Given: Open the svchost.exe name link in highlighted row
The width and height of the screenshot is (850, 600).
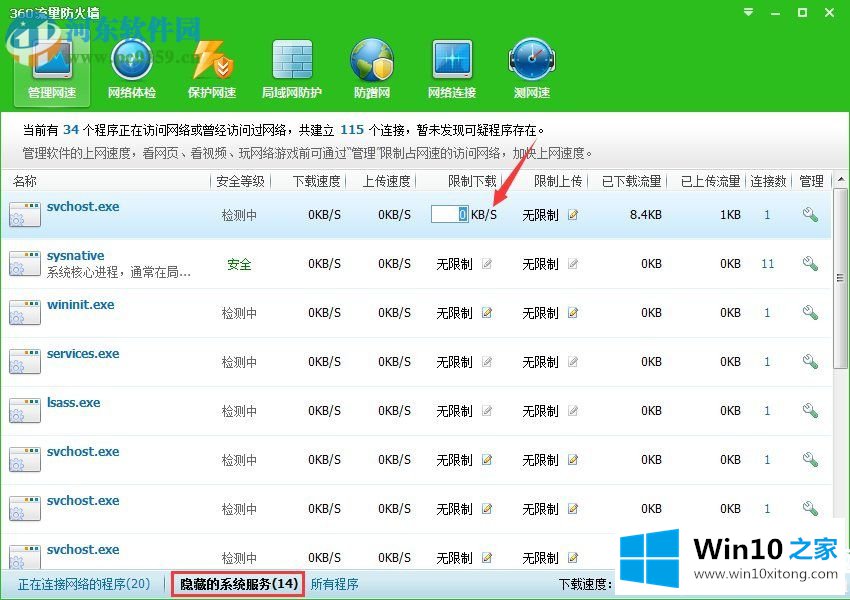Looking at the screenshot, I should click(x=83, y=207).
